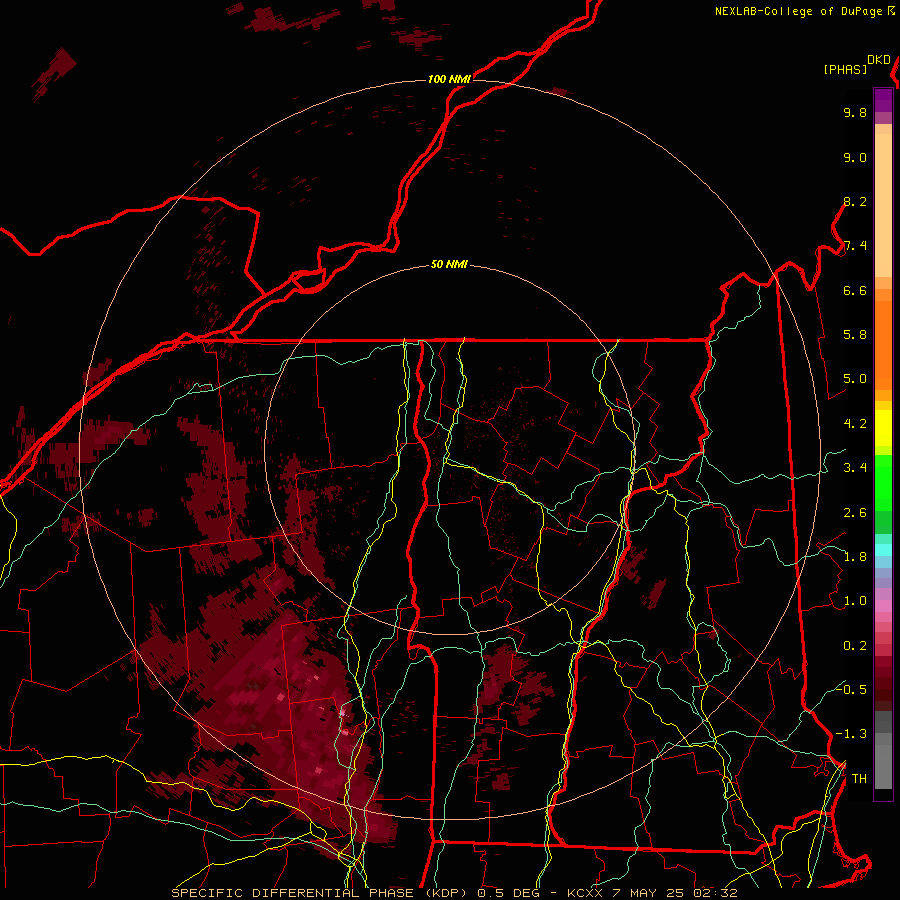Click the -1.3 scale value
The width and height of the screenshot is (900, 900).
pos(851,734)
